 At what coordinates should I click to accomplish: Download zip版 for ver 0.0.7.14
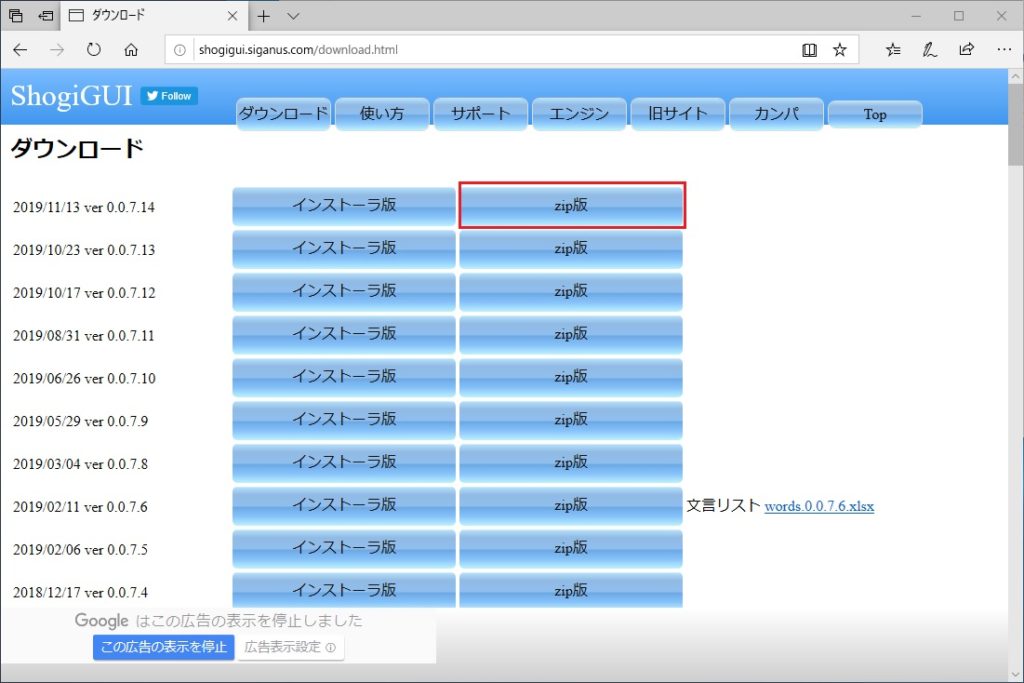click(x=571, y=205)
